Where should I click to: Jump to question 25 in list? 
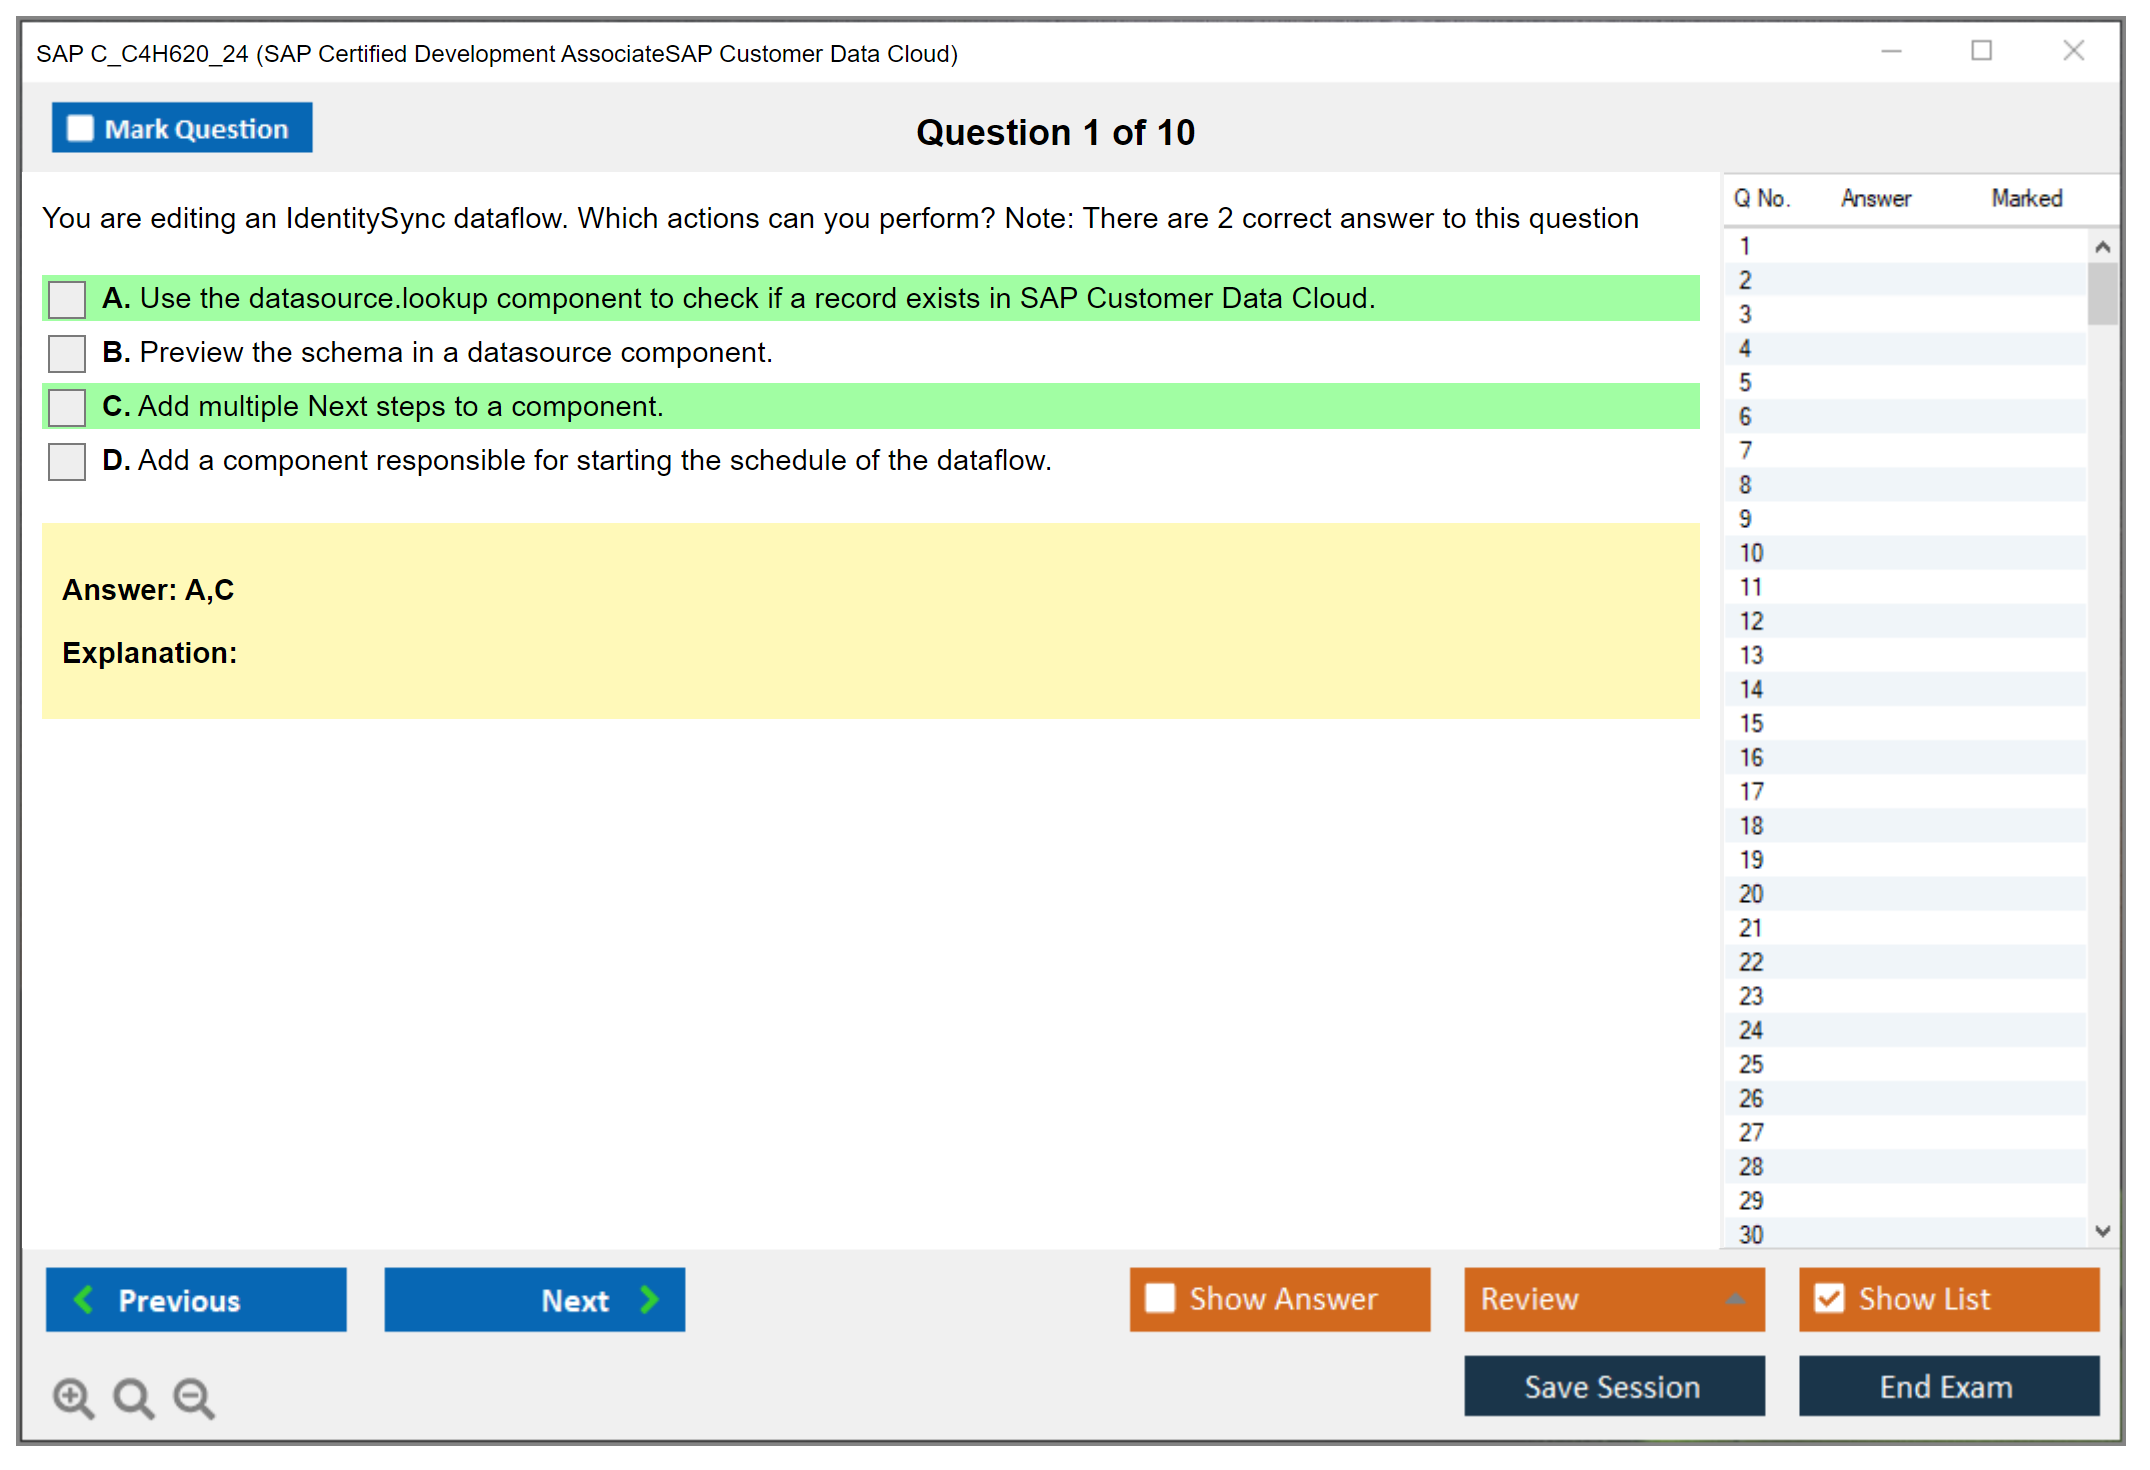point(1751,1064)
